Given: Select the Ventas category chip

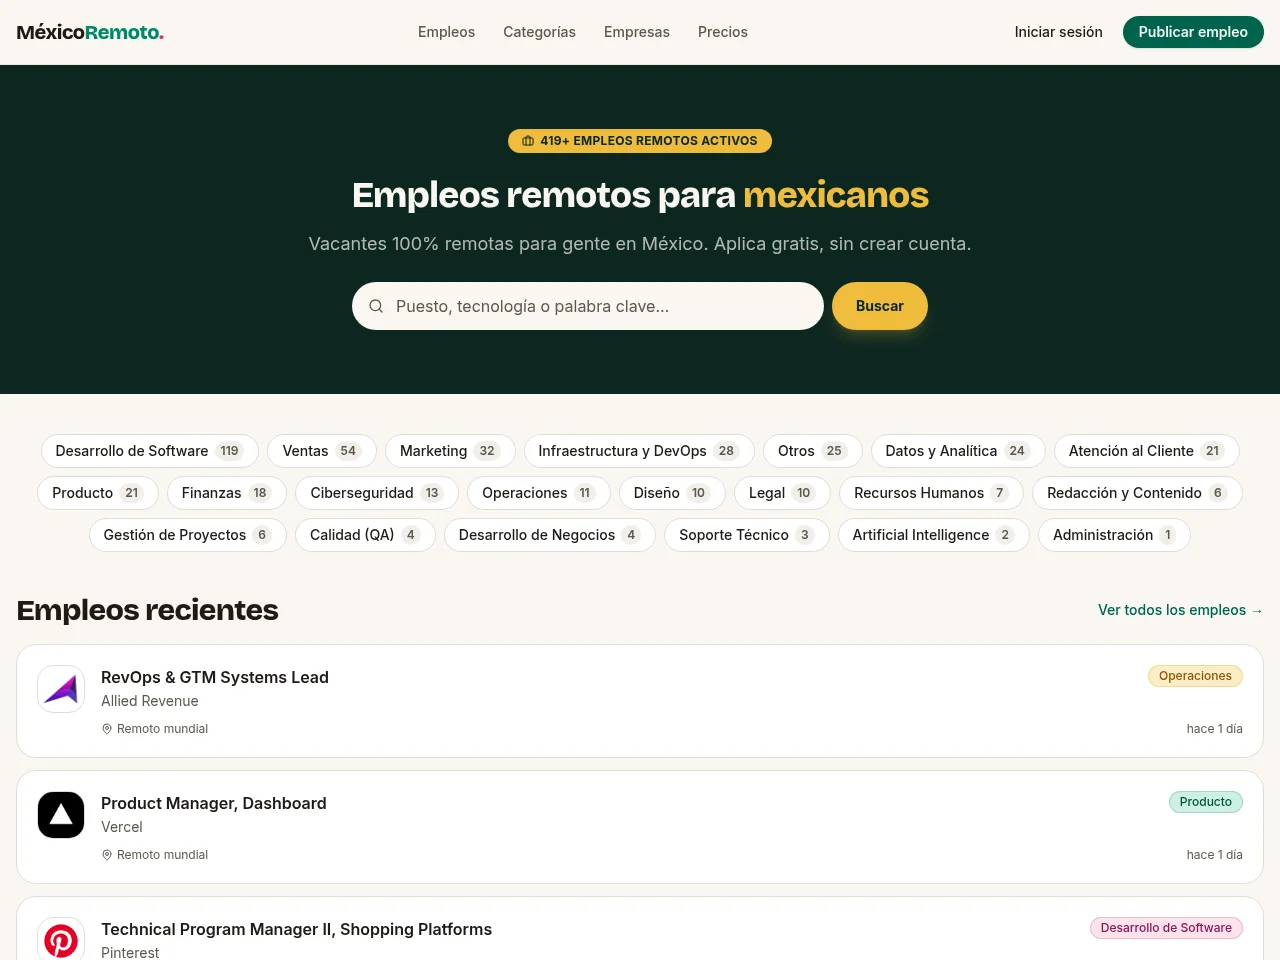Looking at the screenshot, I should coord(322,451).
